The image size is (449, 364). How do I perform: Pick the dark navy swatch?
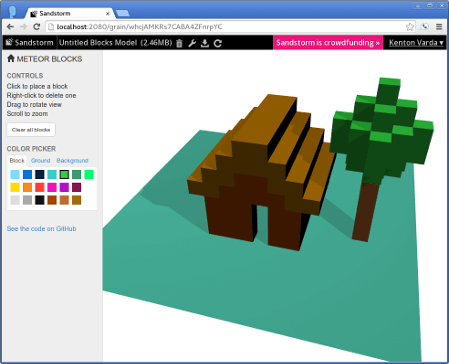(x=40, y=174)
